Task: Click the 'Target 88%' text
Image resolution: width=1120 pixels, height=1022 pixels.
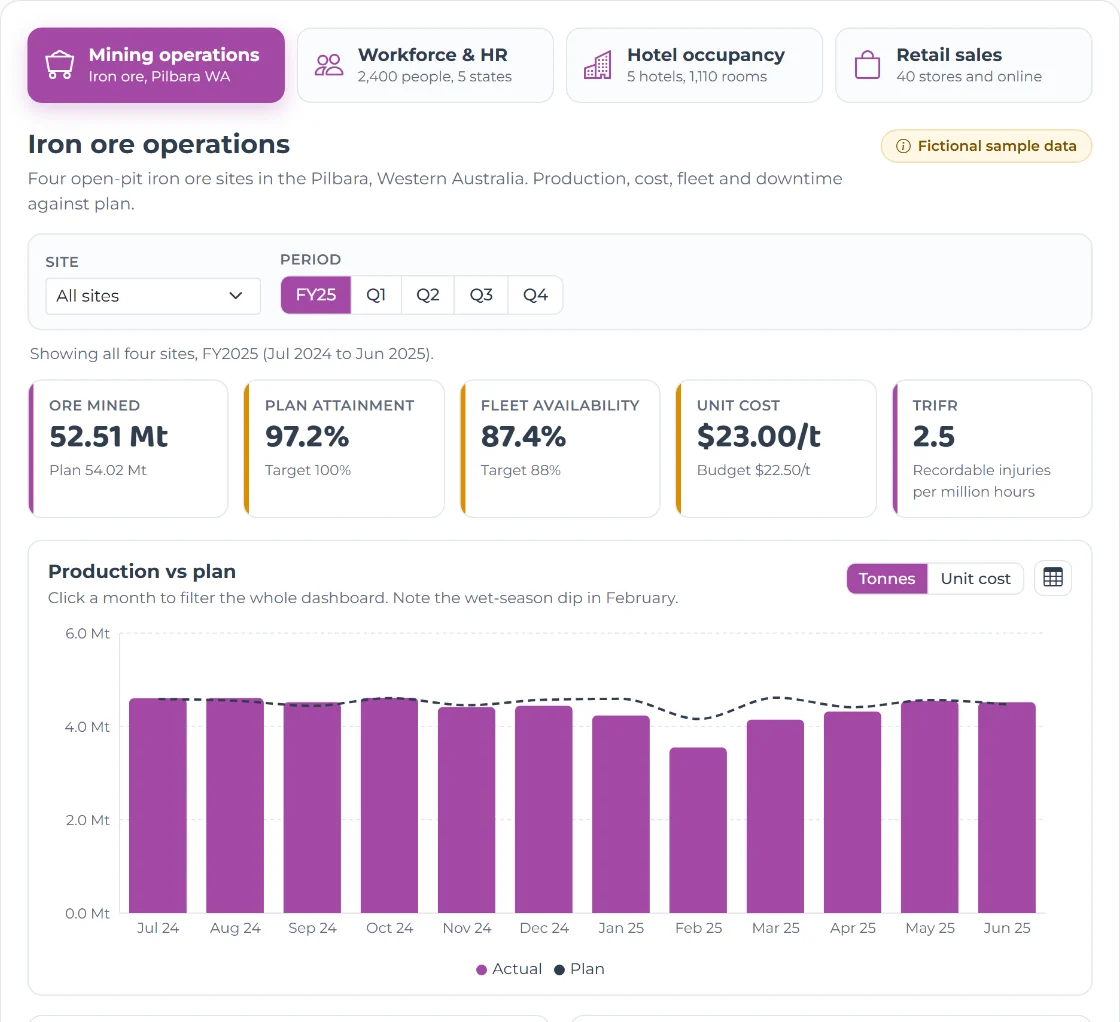Action: pyautogui.click(x=521, y=470)
